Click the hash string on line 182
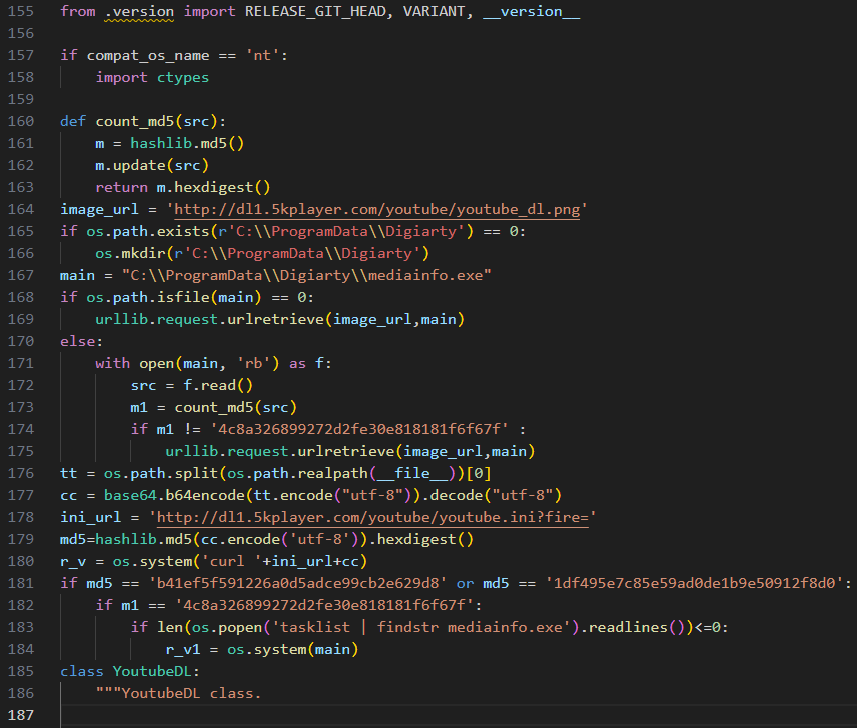Screen dimensions: 858x728 324,605
